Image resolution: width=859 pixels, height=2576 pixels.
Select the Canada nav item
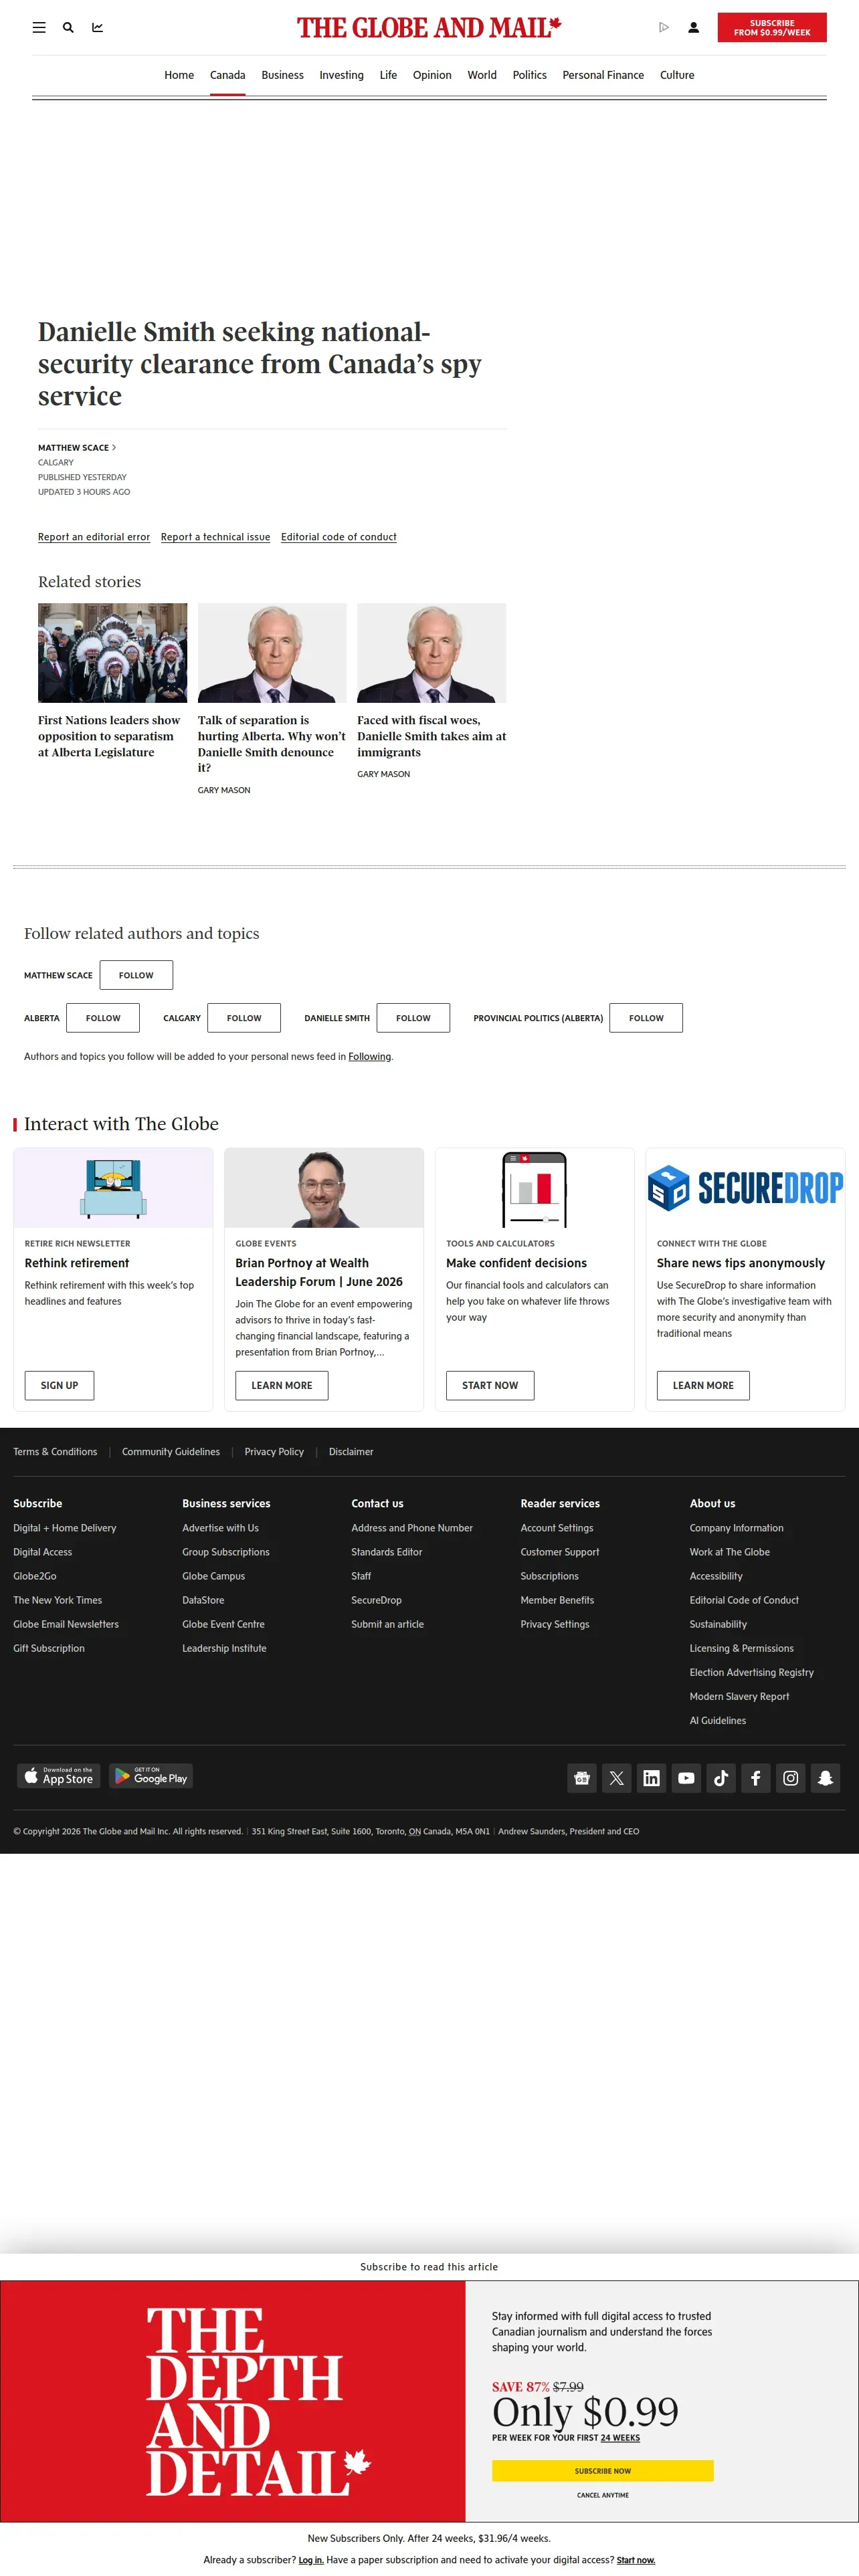[x=227, y=75]
